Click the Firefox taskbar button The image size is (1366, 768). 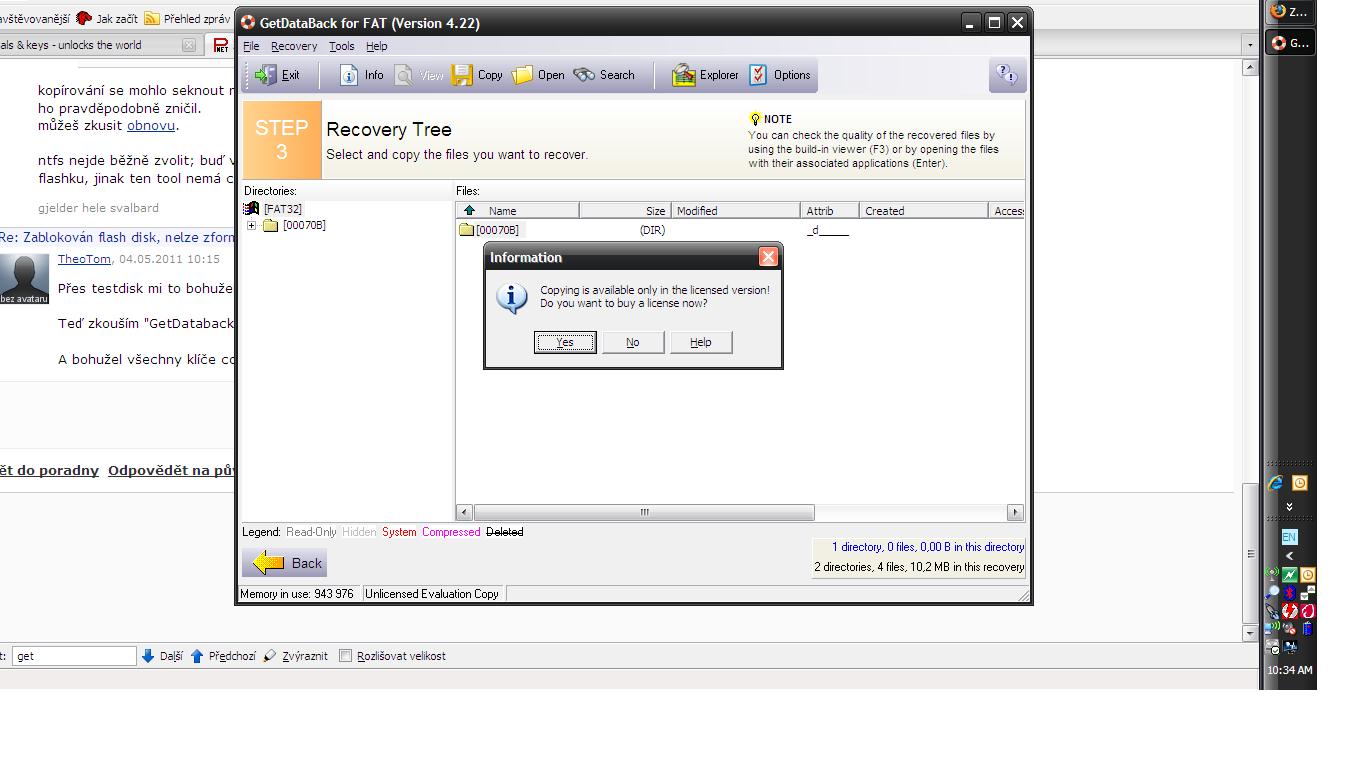tap(1290, 12)
